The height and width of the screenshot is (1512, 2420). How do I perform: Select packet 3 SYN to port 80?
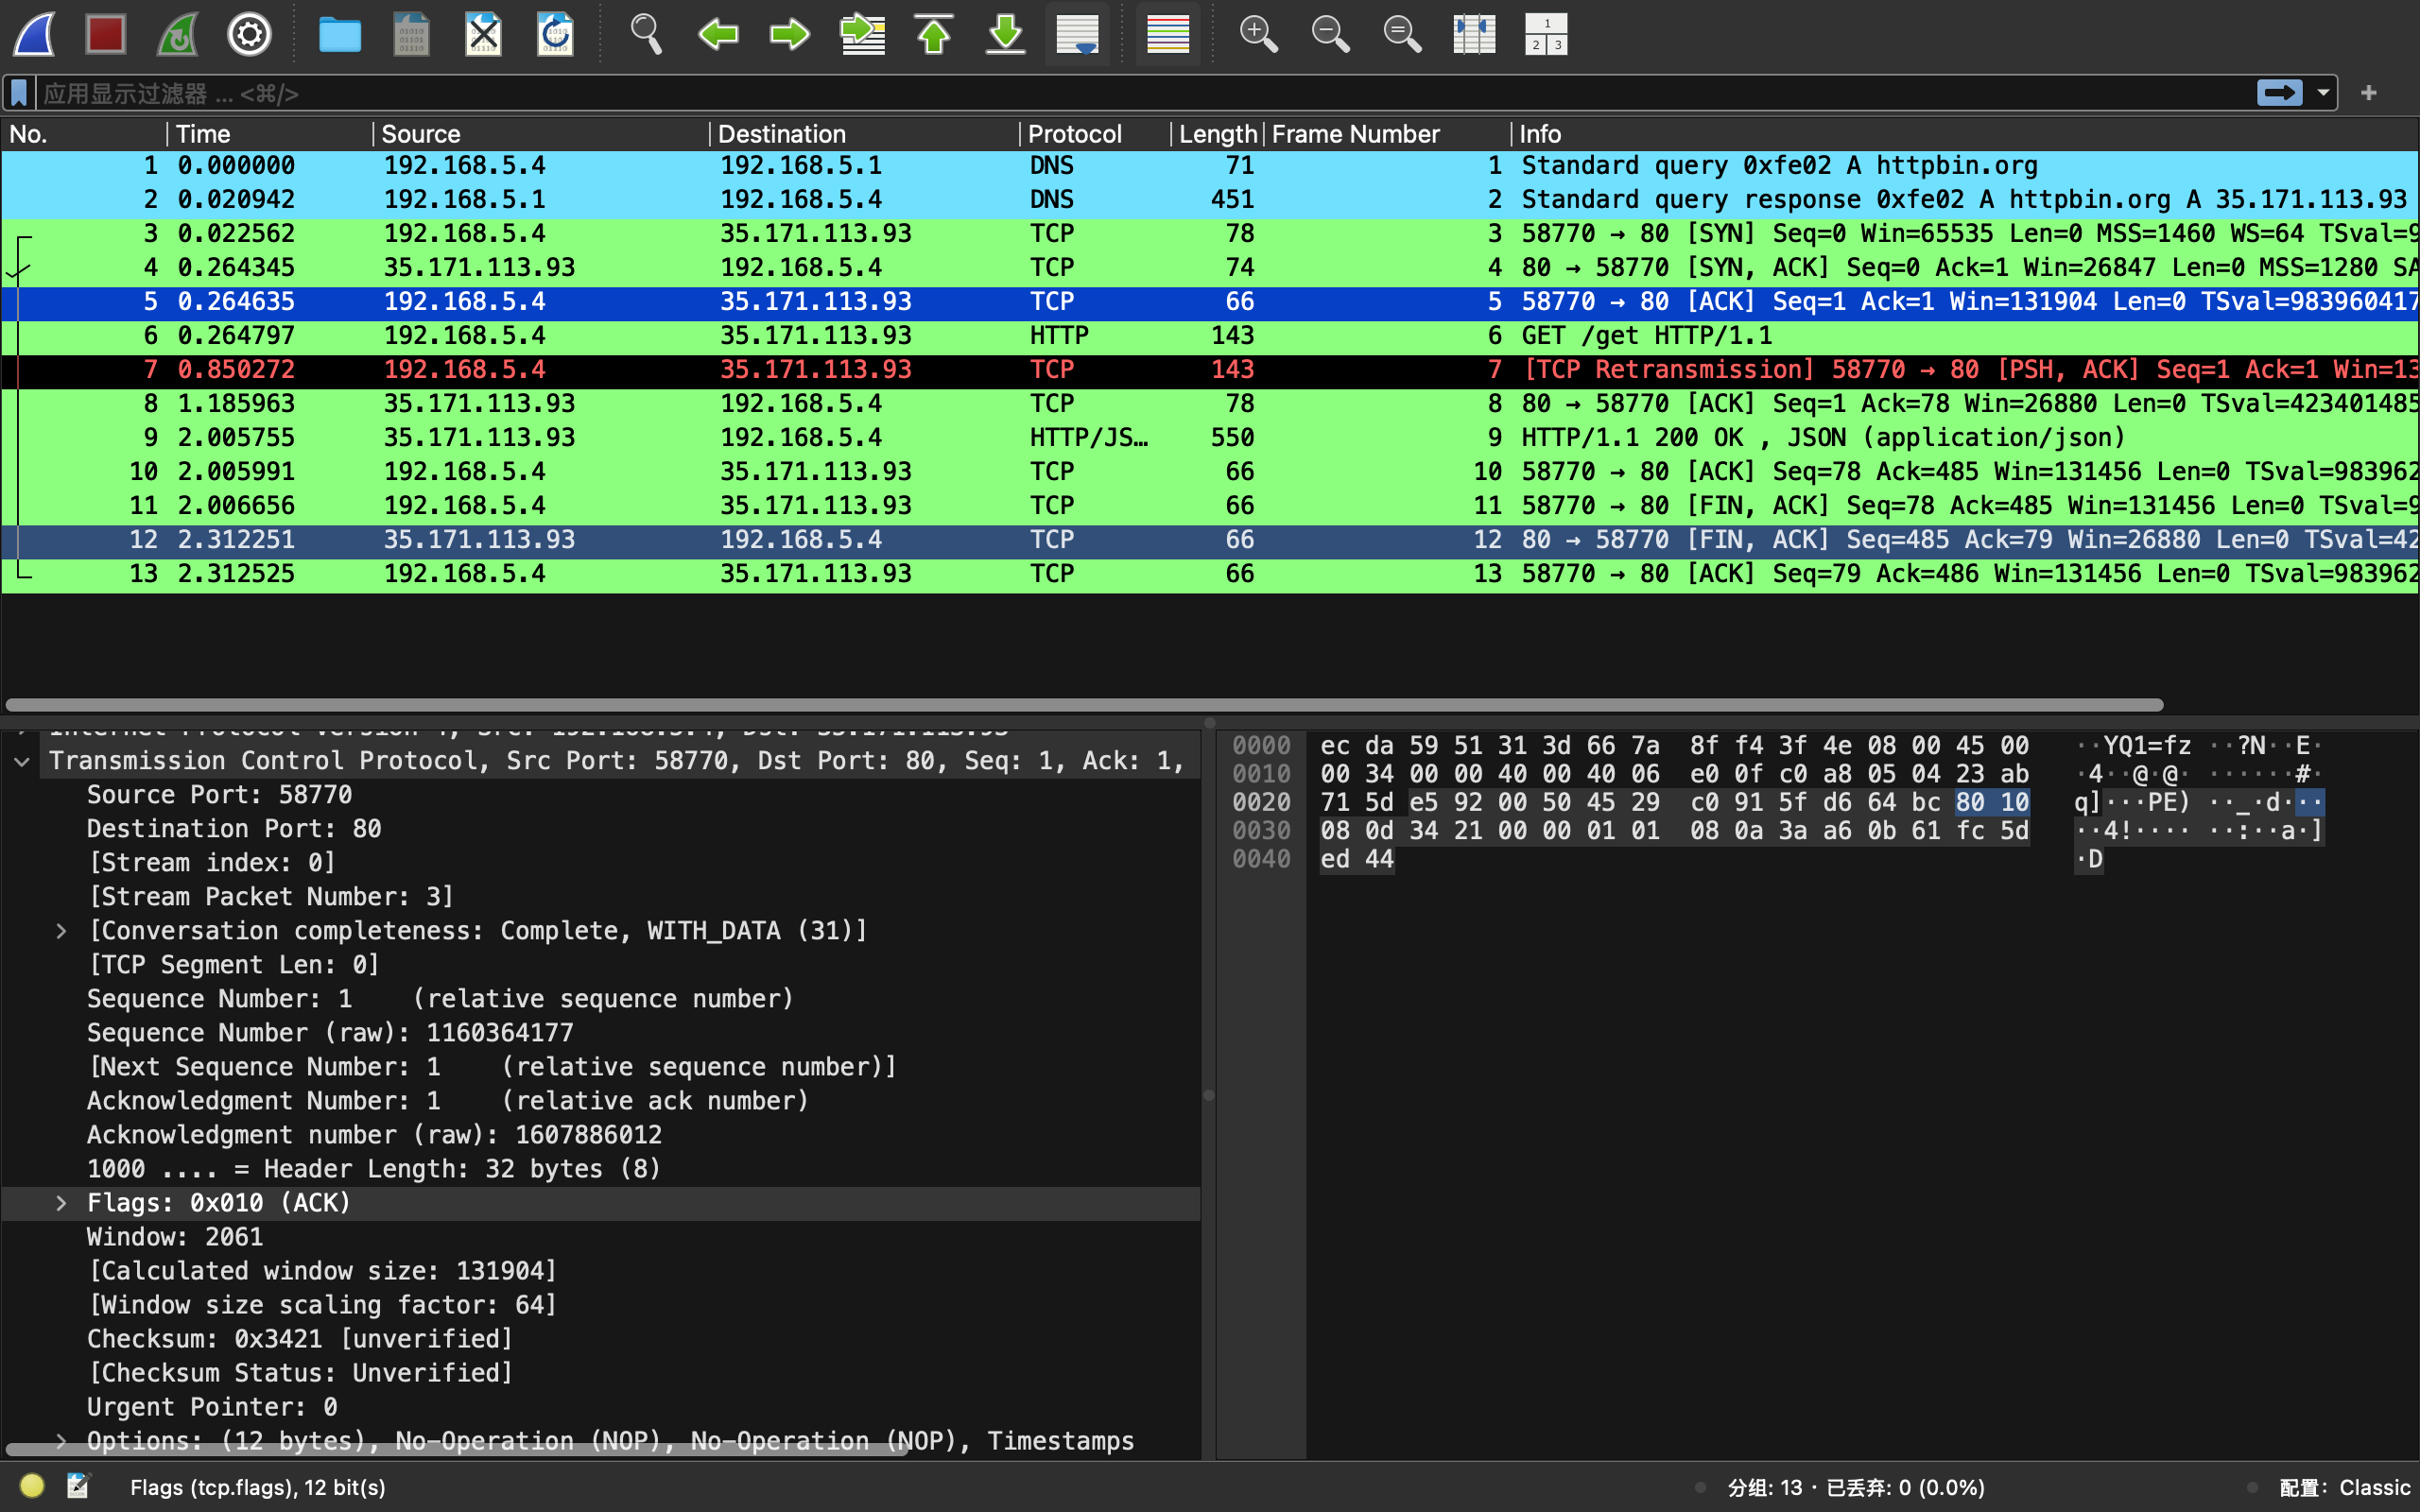pyautogui.click(x=1209, y=234)
